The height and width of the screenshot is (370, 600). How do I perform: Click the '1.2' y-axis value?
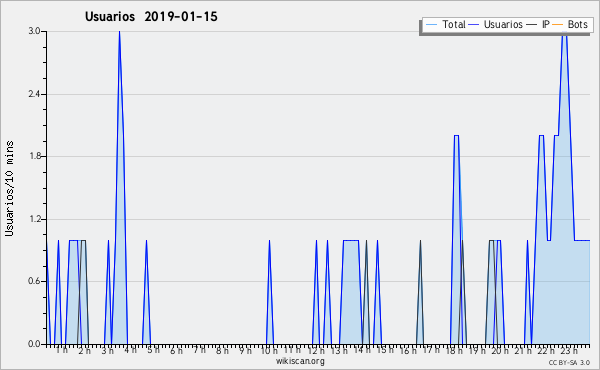click(34, 219)
